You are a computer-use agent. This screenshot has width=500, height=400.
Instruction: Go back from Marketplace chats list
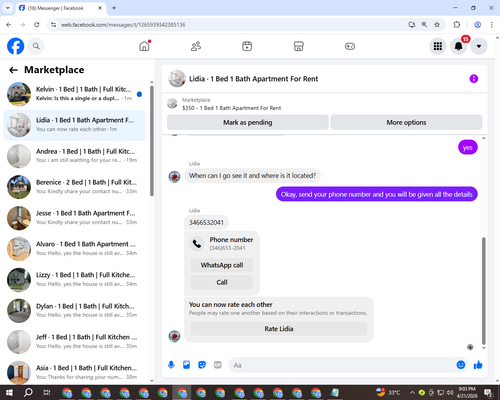click(x=13, y=70)
